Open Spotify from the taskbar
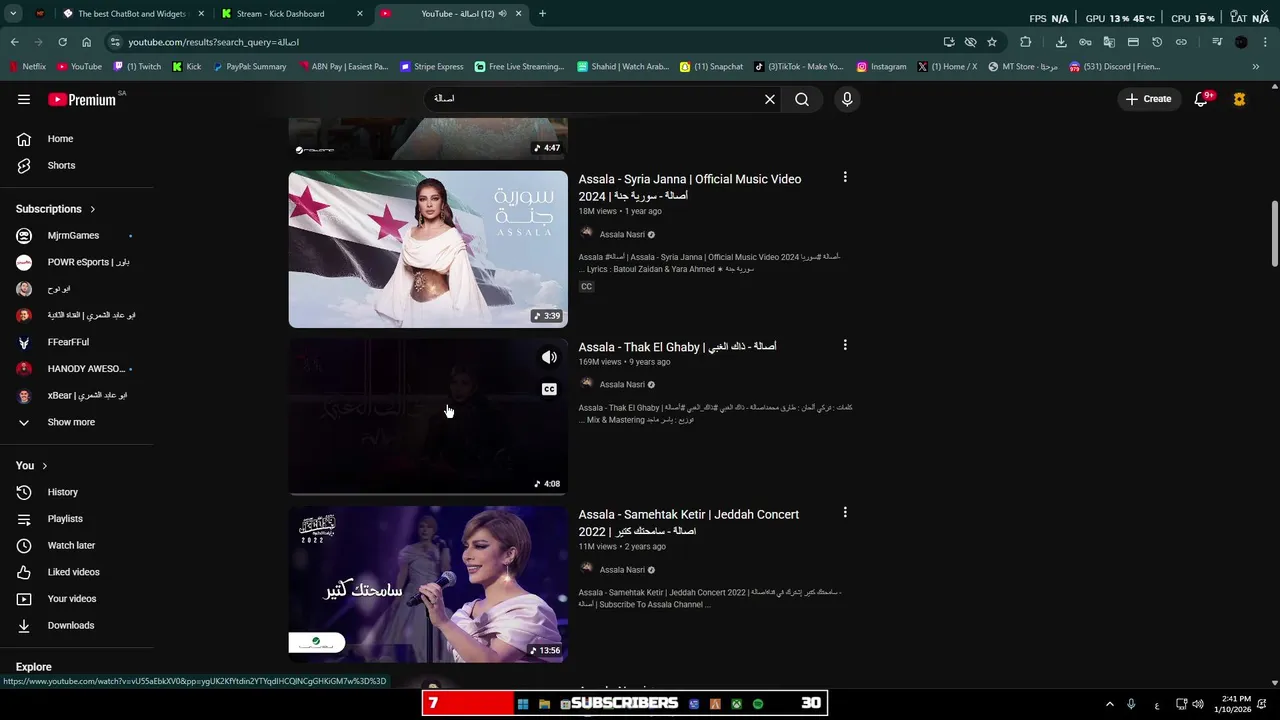The width and height of the screenshot is (1280, 720). tap(758, 704)
